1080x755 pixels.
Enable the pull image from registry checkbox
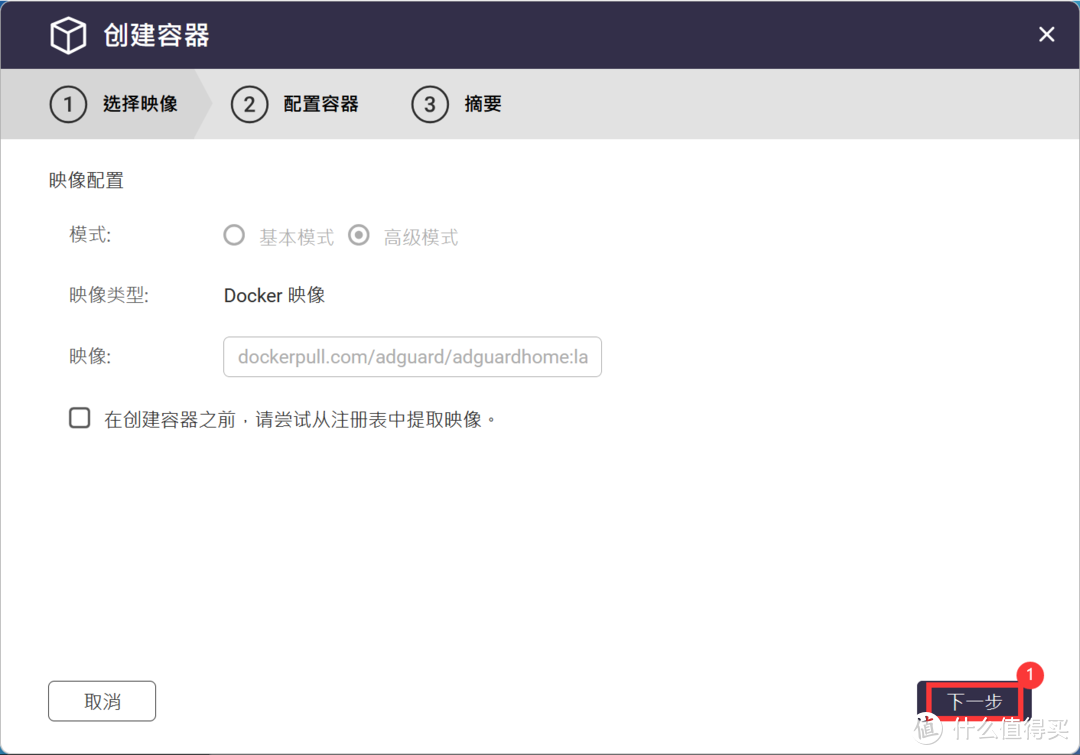point(79,418)
